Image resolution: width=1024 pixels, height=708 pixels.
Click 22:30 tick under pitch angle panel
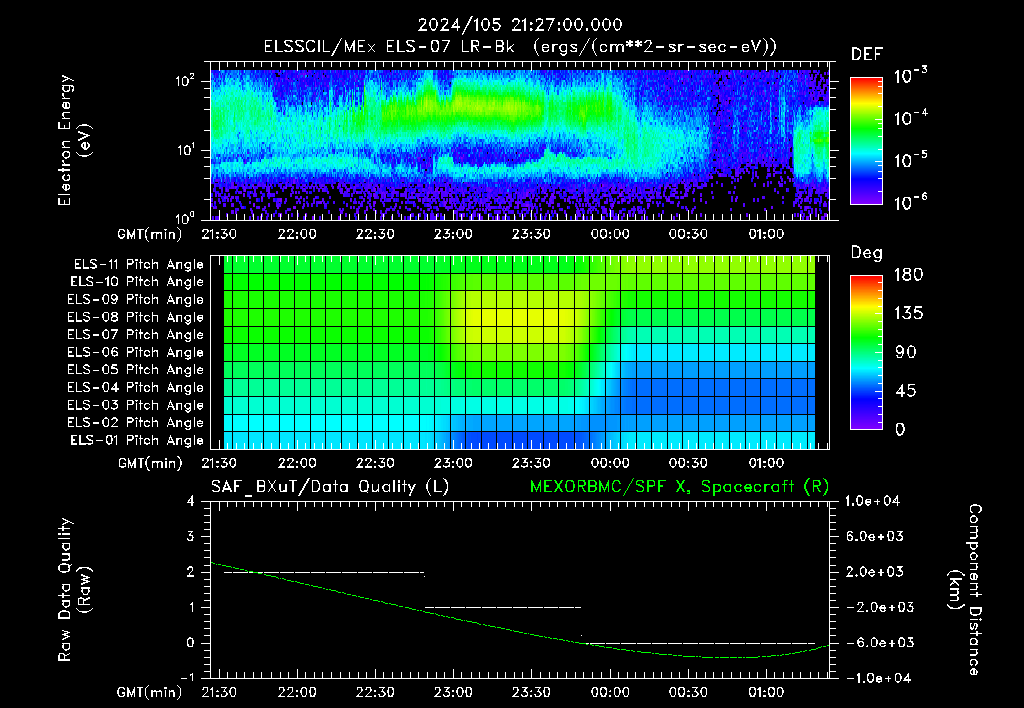[375, 463]
